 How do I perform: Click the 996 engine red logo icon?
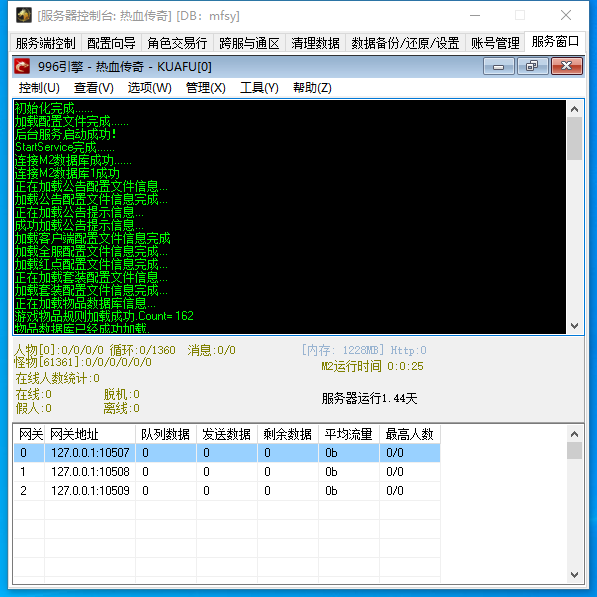(x=22, y=67)
